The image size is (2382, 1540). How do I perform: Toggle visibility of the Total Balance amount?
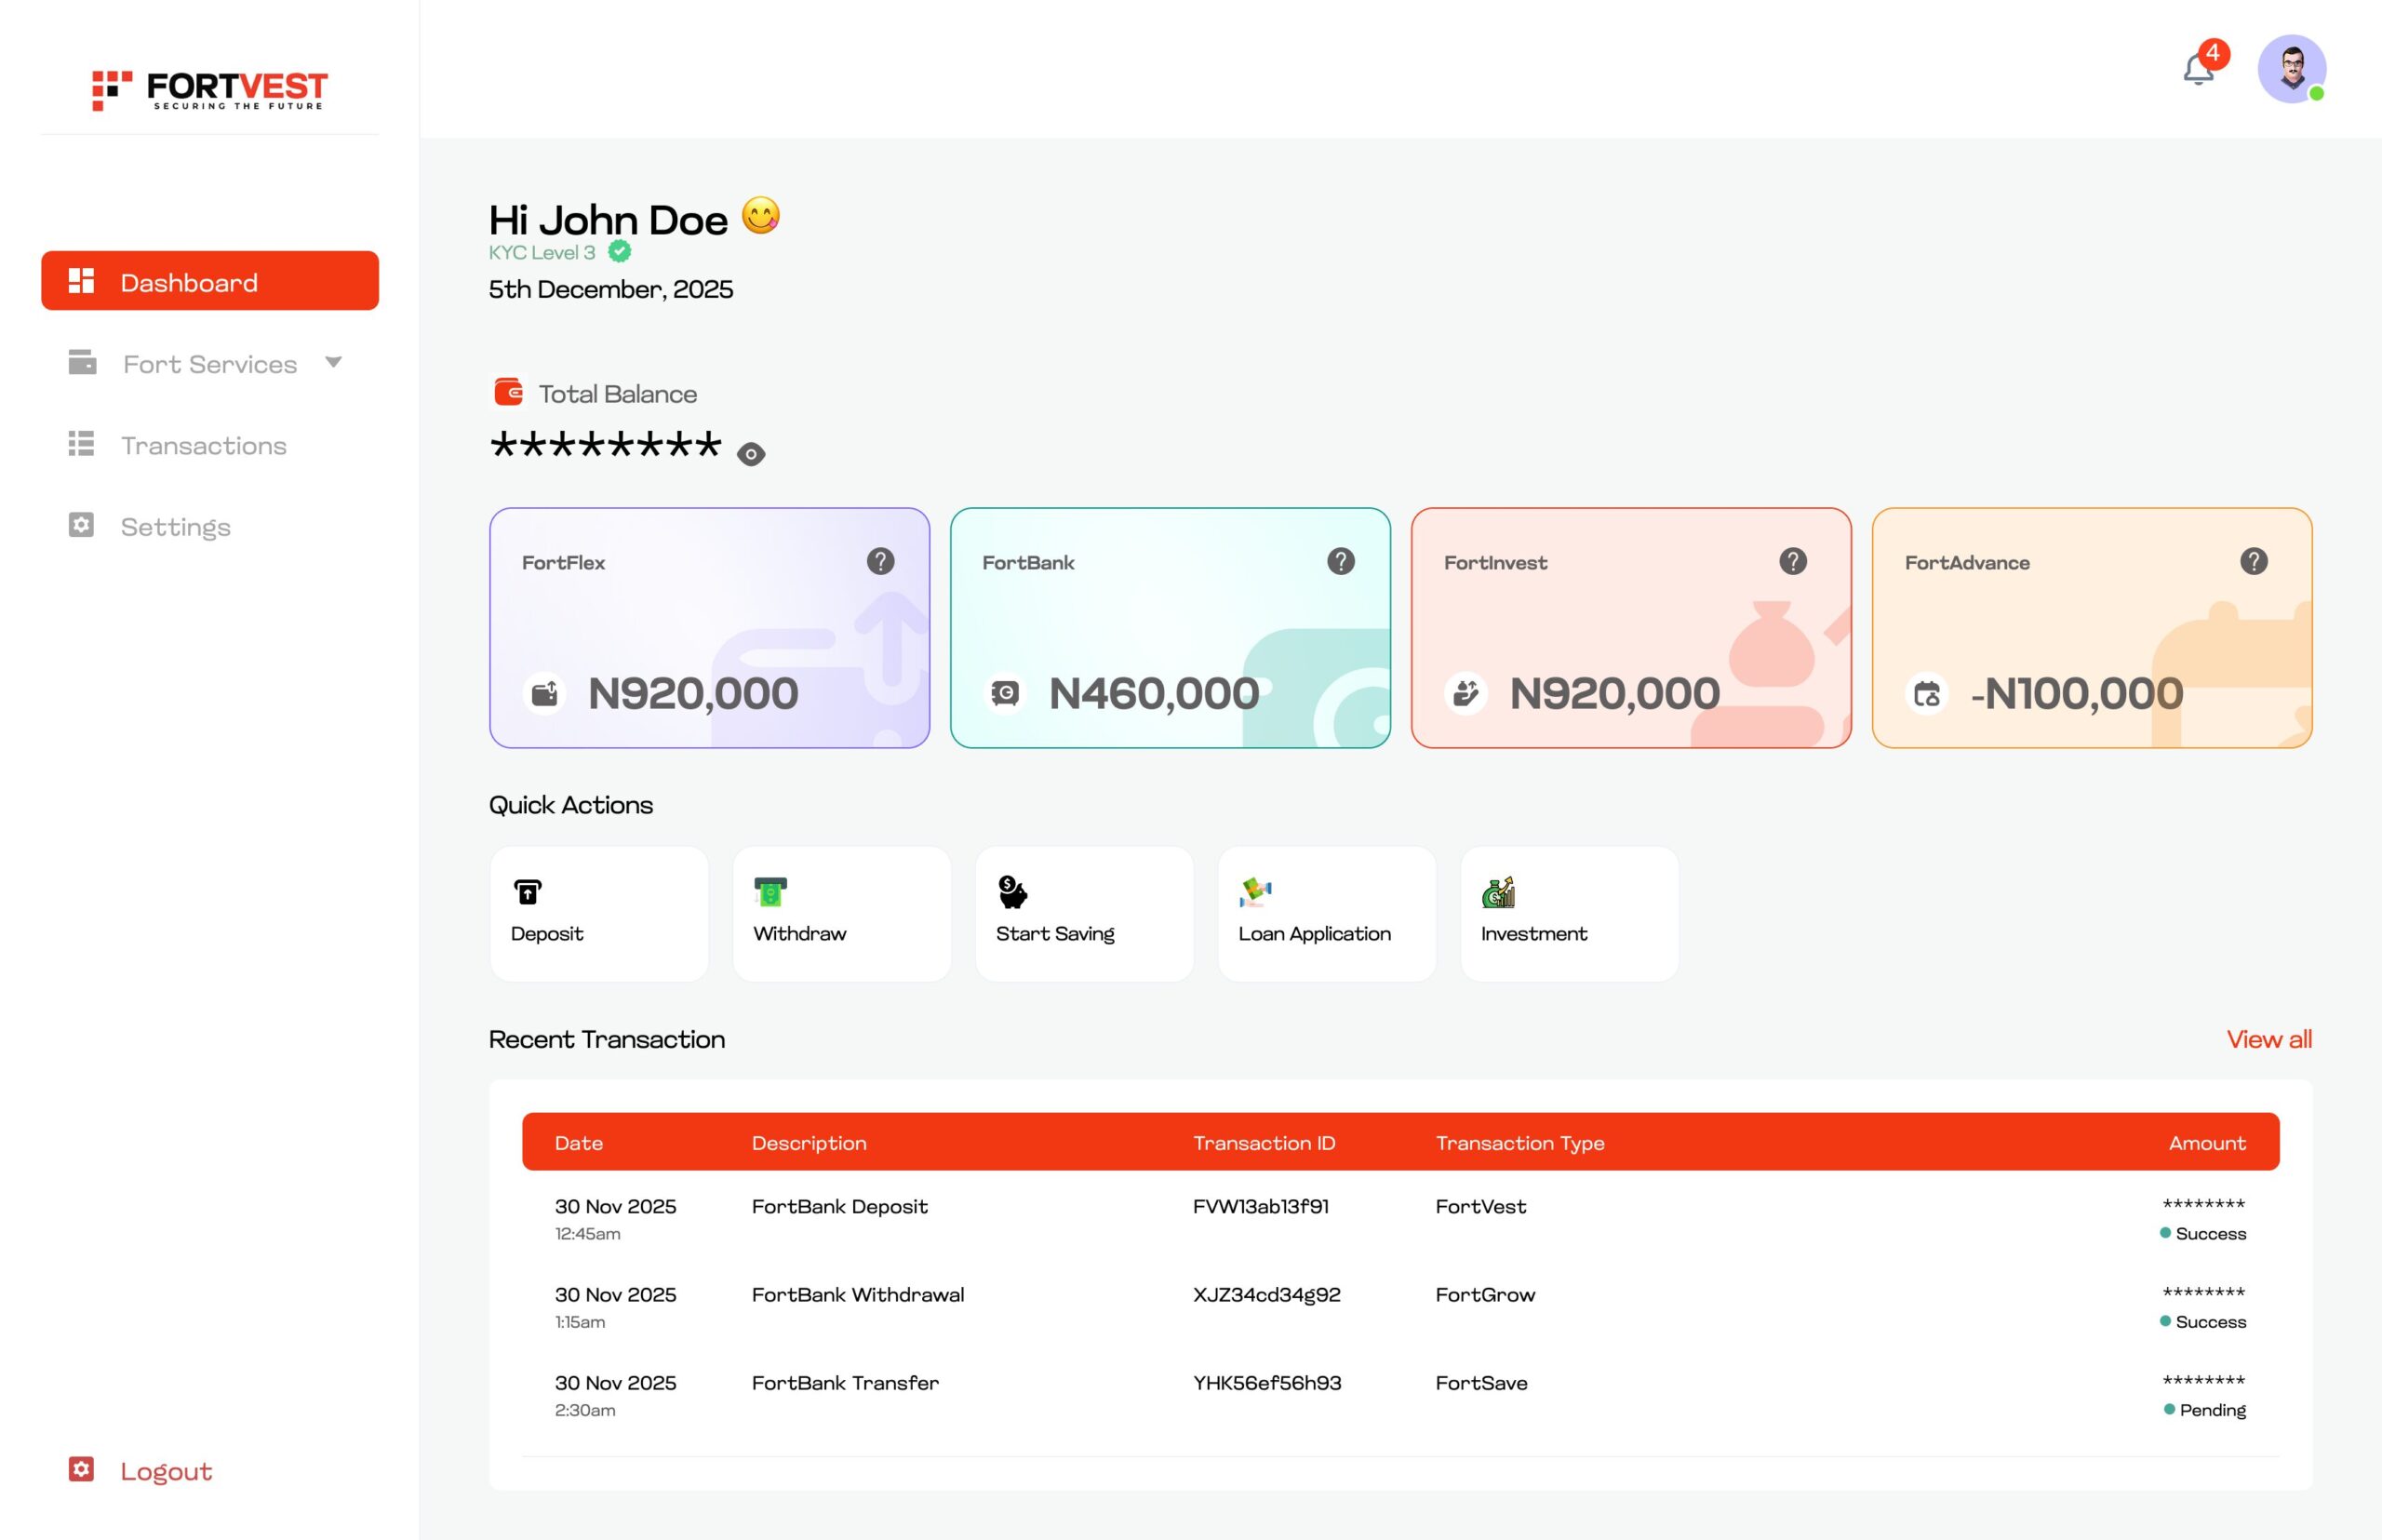[751, 453]
